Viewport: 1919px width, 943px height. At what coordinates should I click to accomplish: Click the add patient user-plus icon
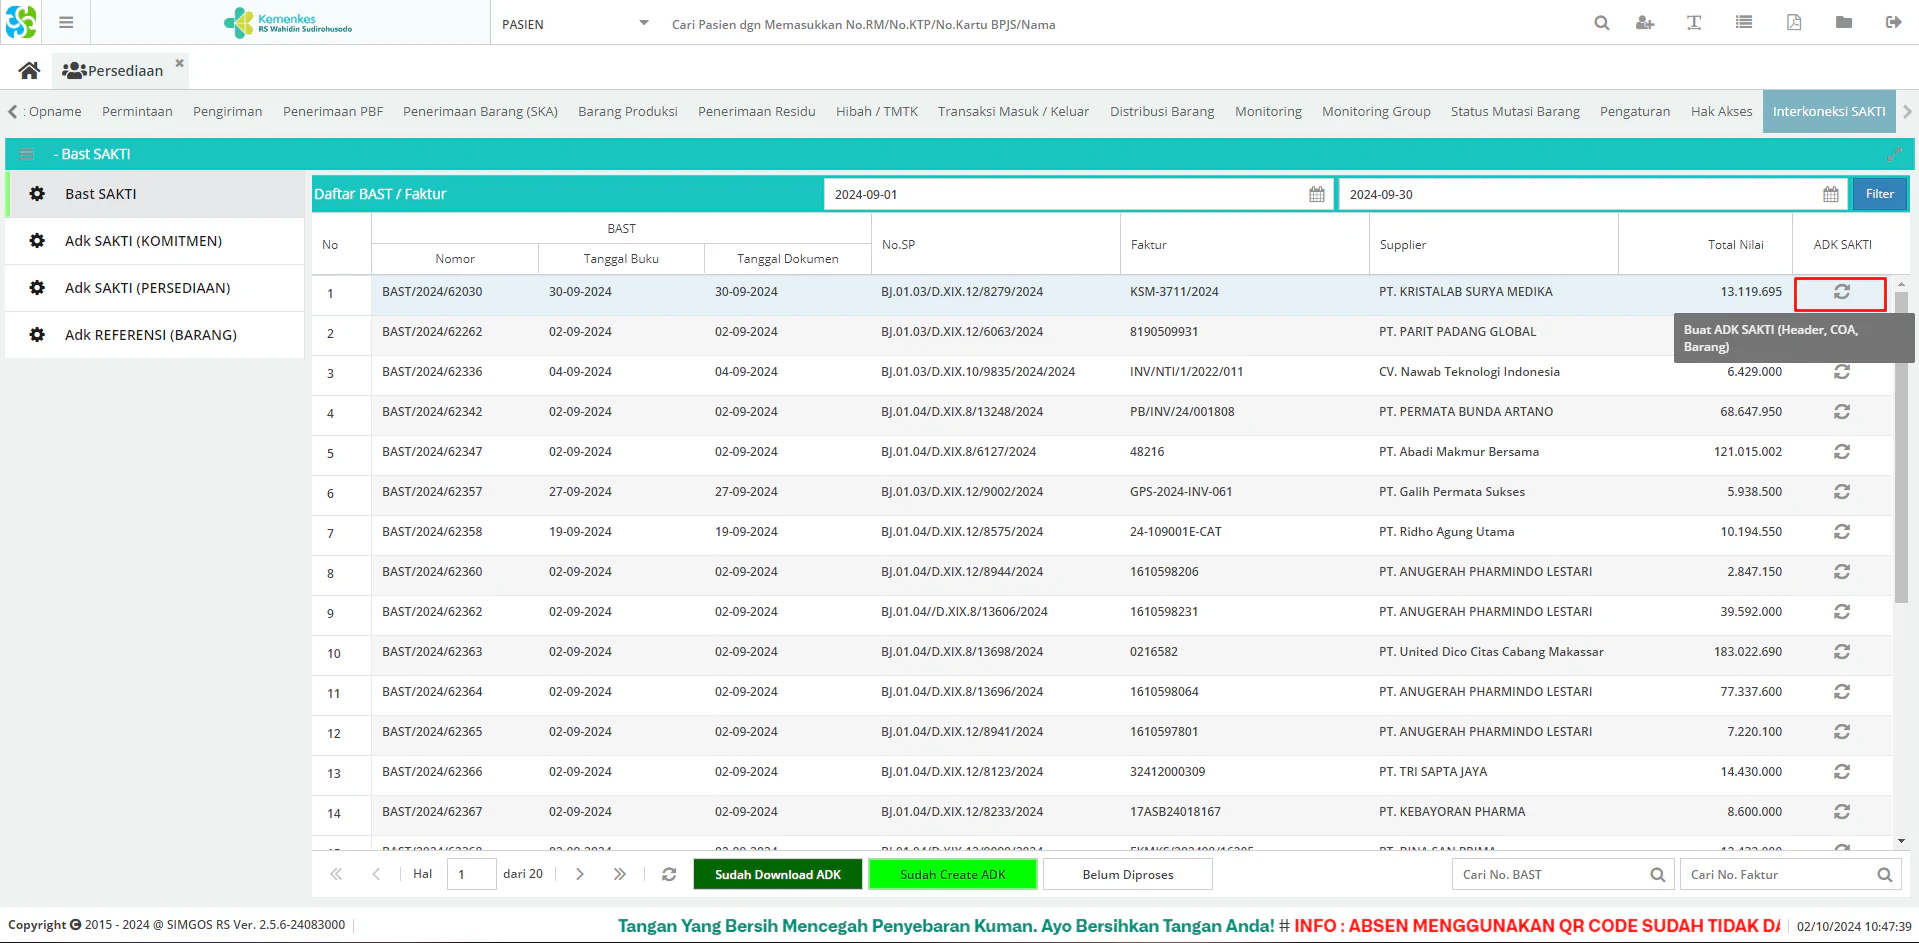tap(1645, 23)
